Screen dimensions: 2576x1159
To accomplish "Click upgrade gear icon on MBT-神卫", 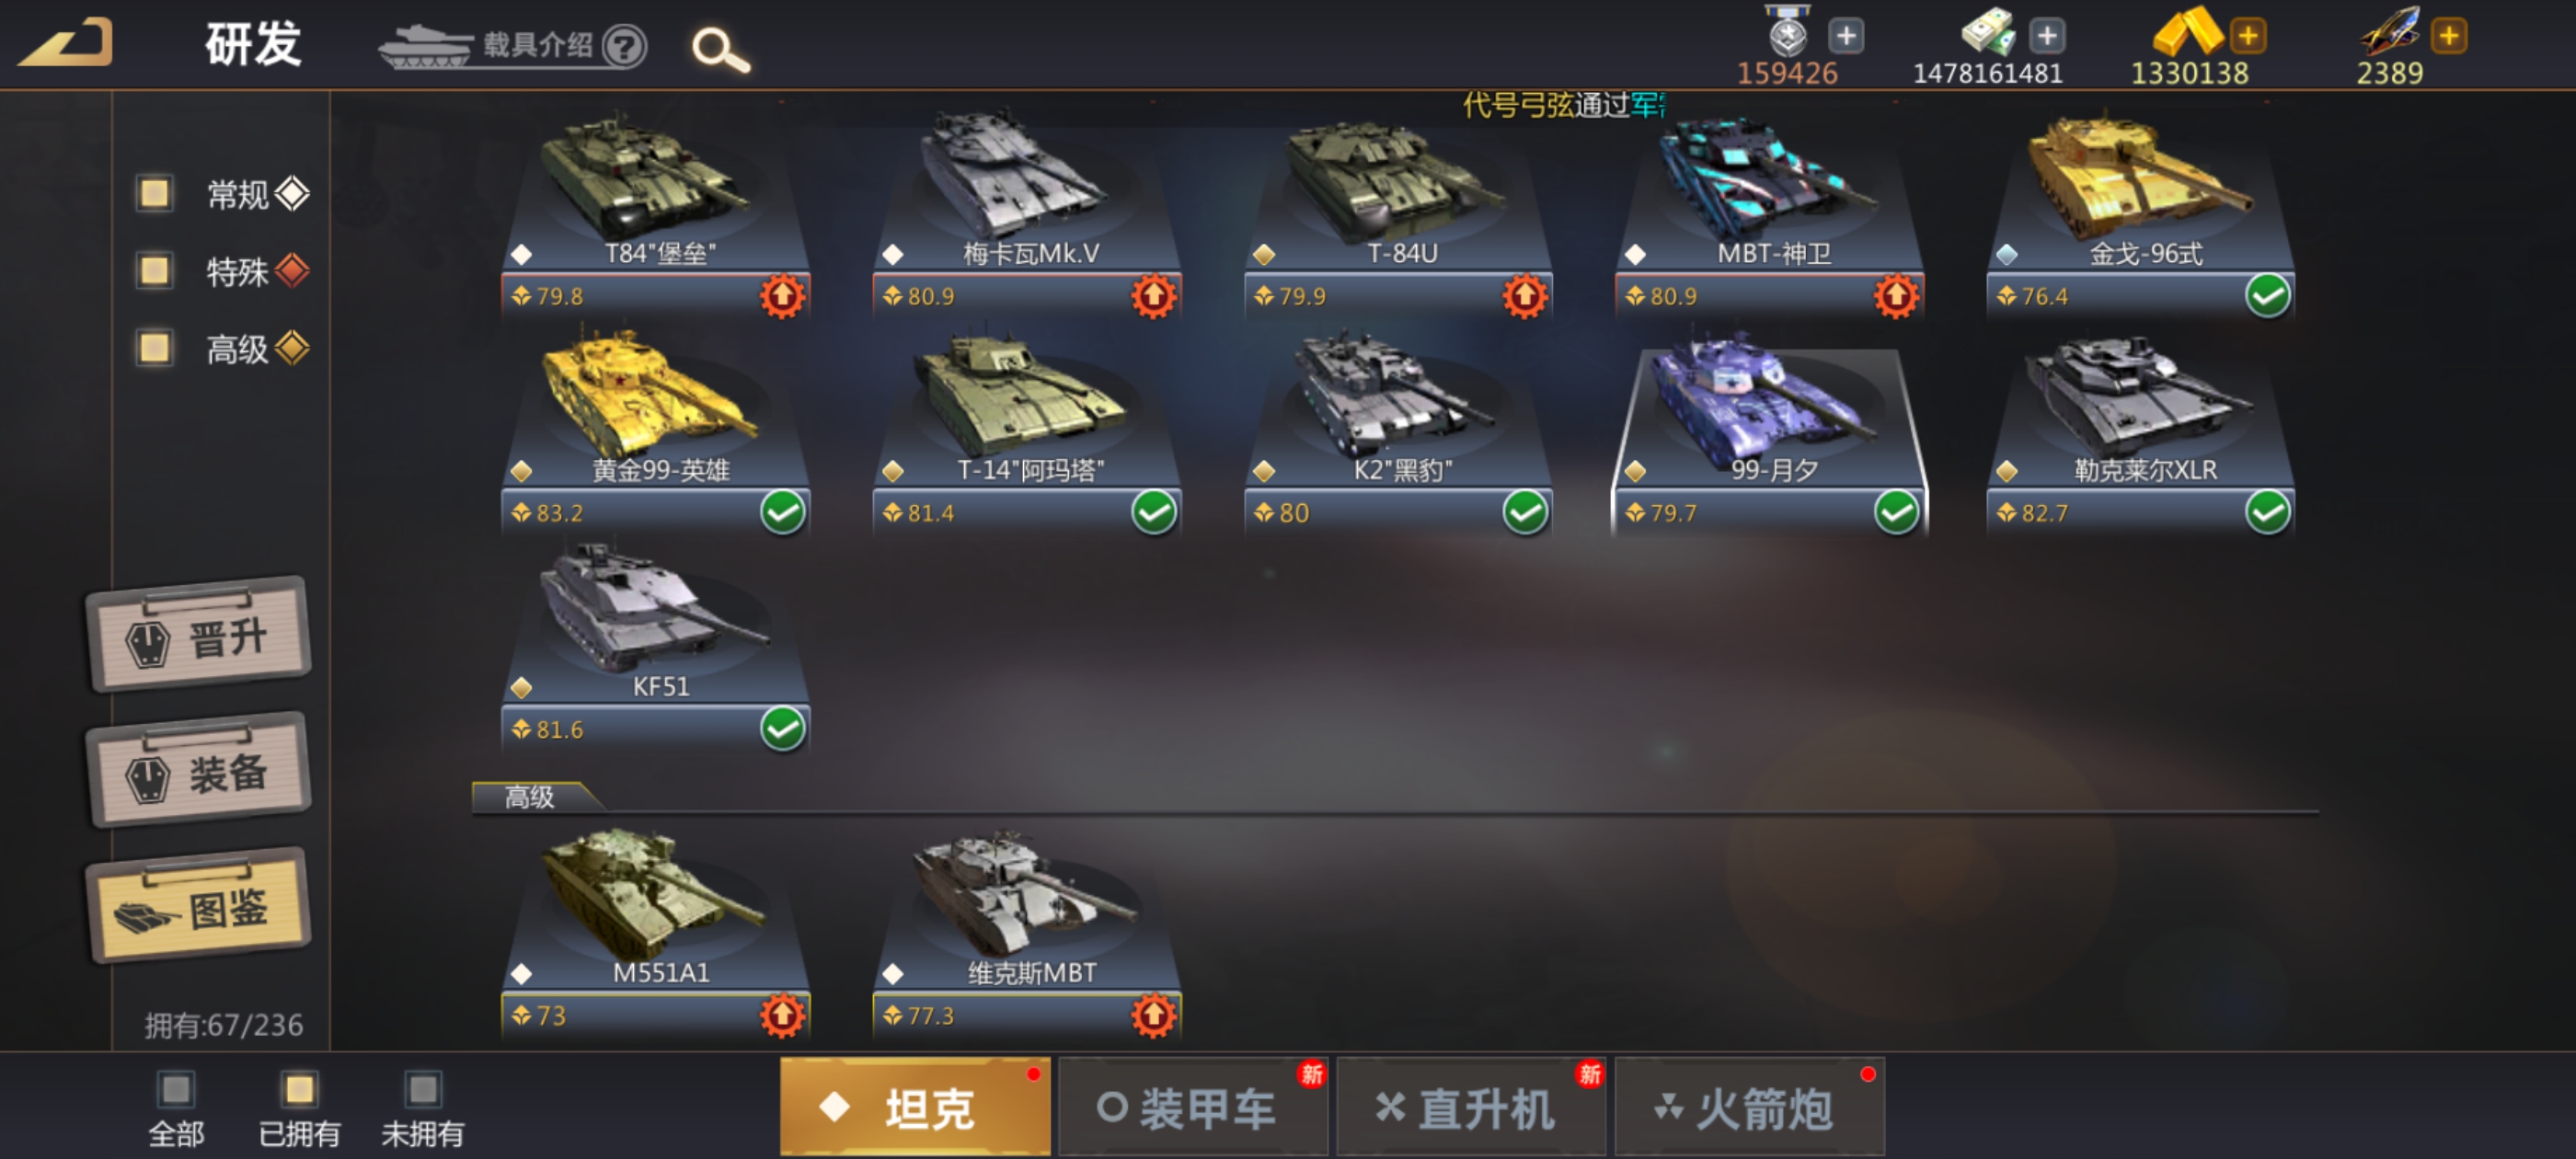I will point(1896,296).
